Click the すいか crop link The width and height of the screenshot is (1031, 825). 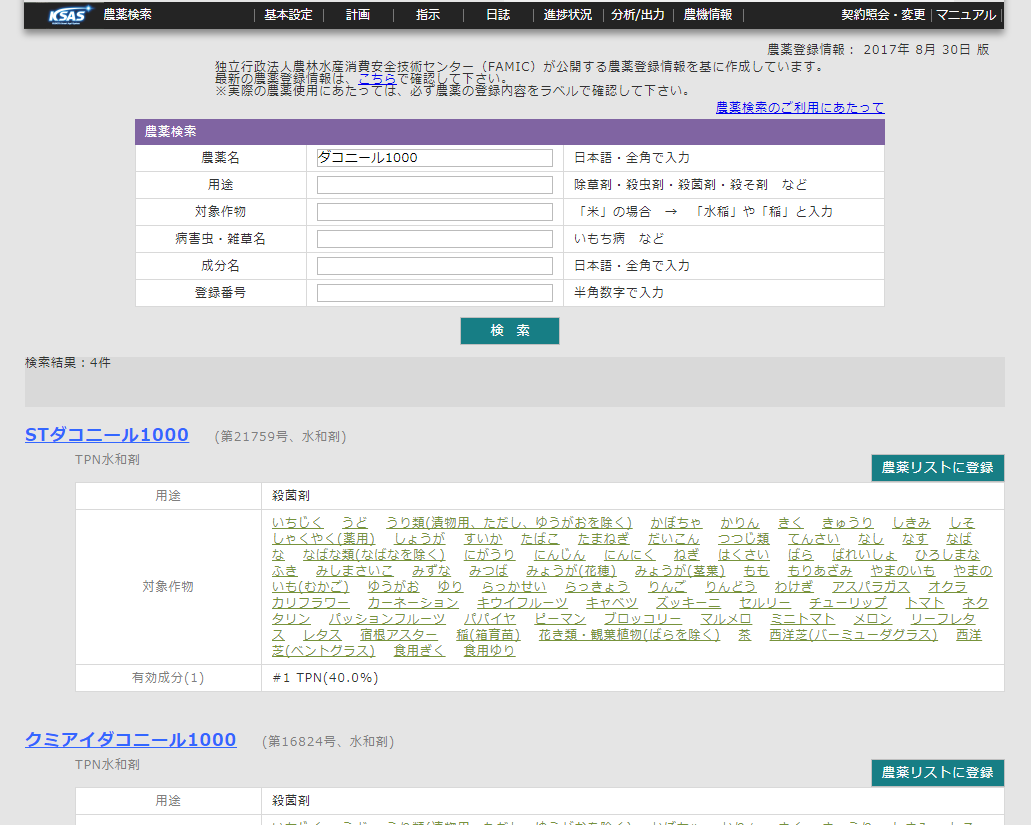(x=483, y=538)
